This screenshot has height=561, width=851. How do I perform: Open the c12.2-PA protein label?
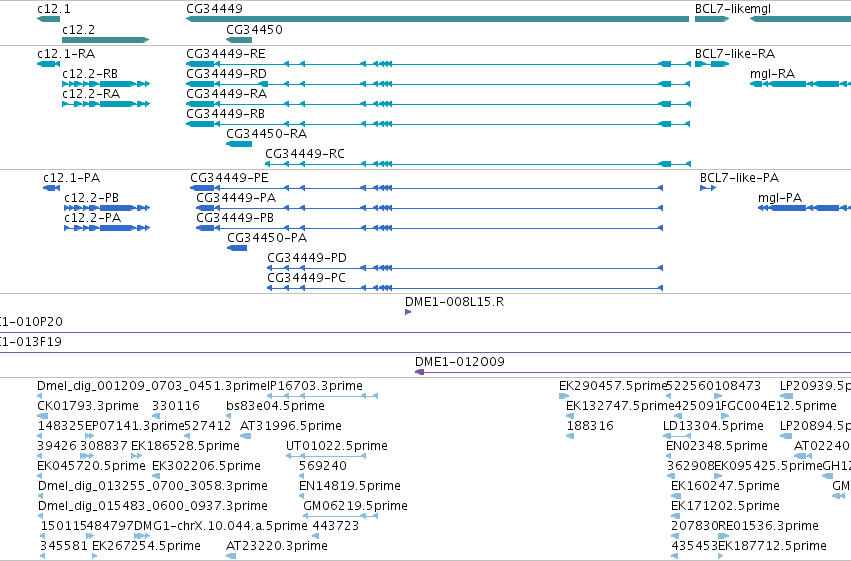click(x=92, y=218)
